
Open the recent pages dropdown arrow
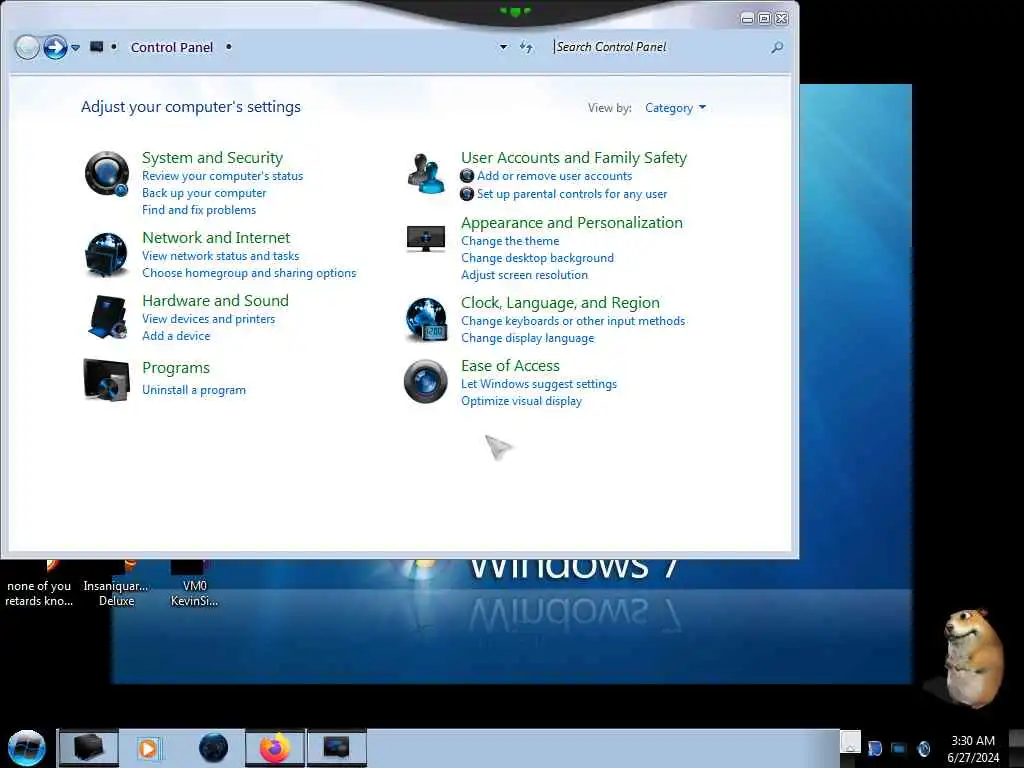tap(76, 47)
